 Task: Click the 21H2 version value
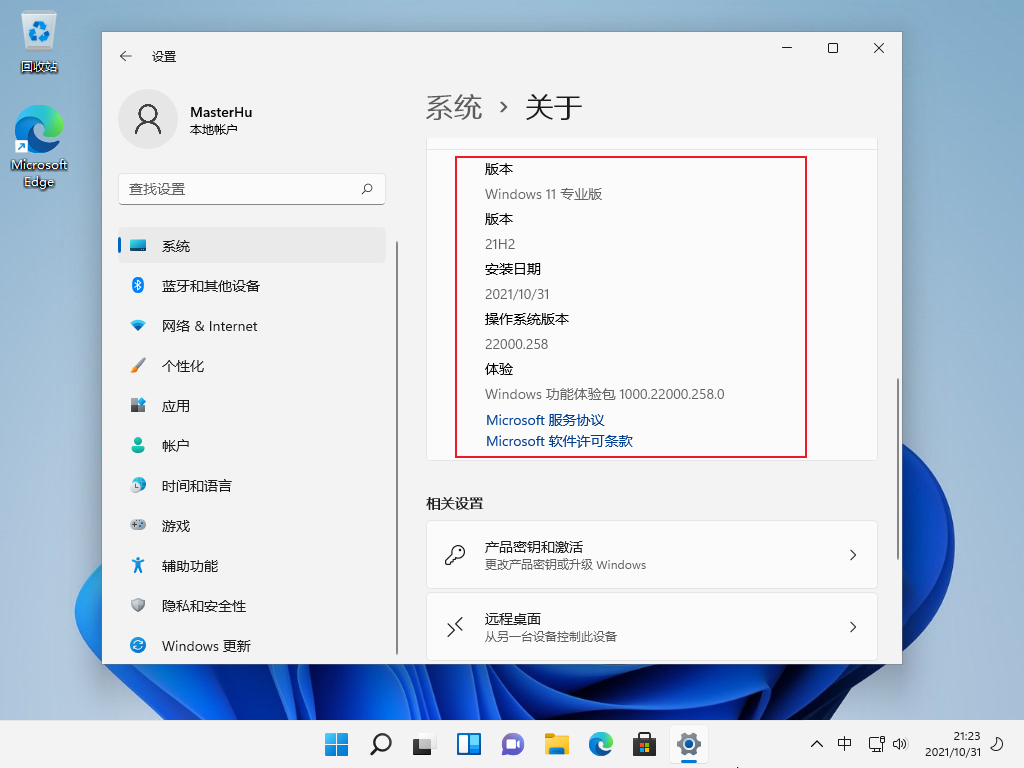pos(500,244)
